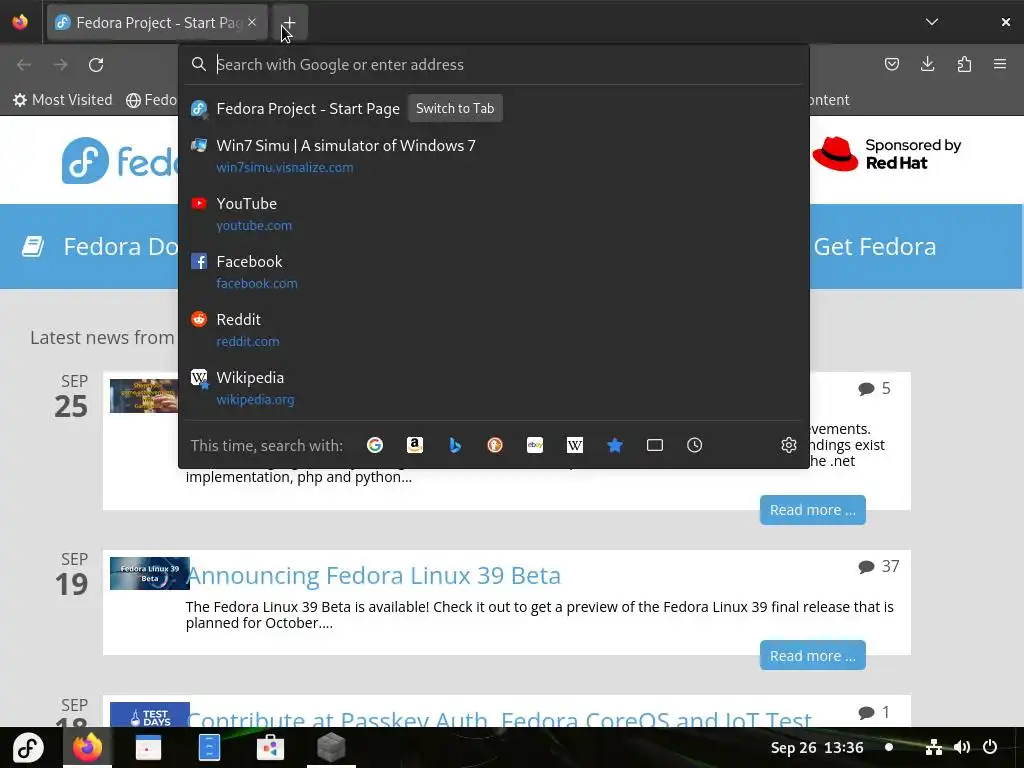Screen dimensions: 1024x768
Task: Search this time with Wikipedia icon
Action: point(575,445)
